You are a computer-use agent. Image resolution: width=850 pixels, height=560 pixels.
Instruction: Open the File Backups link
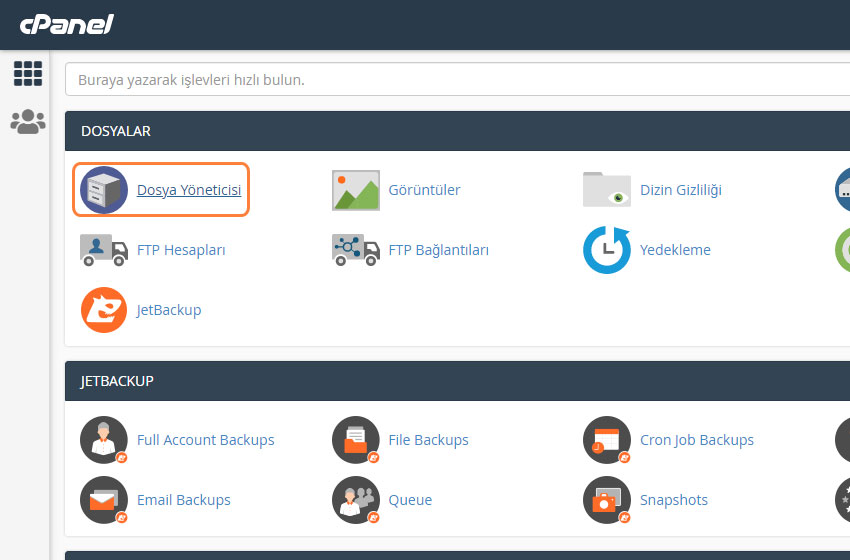(428, 440)
